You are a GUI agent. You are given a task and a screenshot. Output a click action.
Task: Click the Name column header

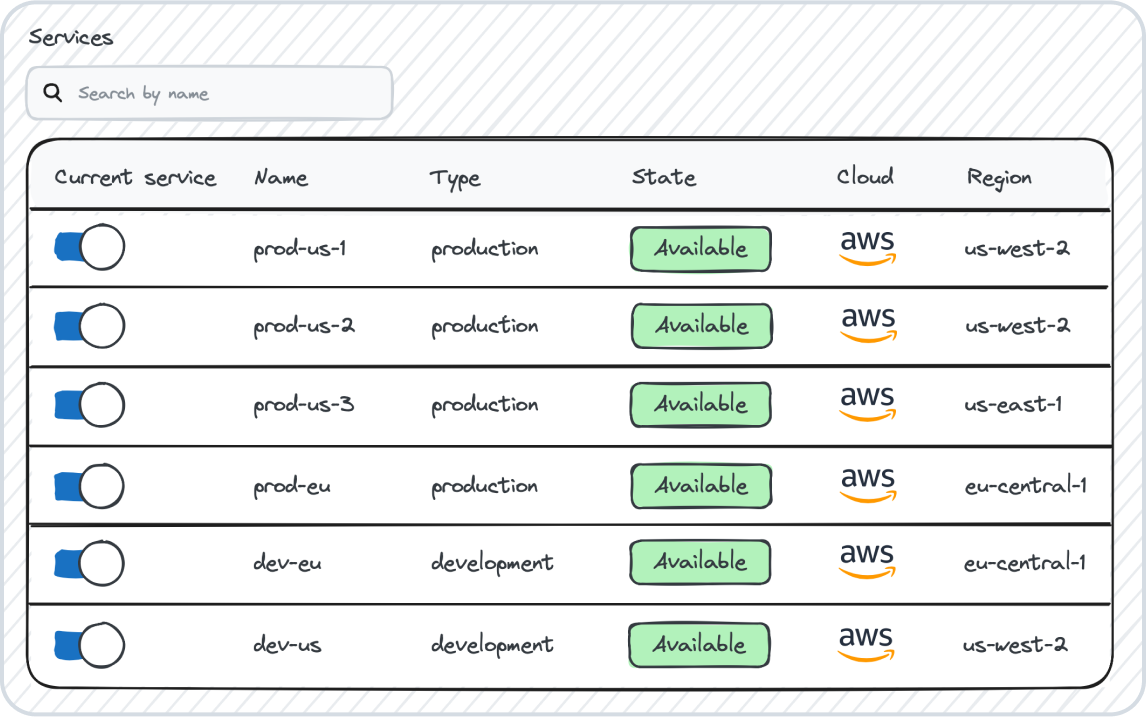(281, 178)
